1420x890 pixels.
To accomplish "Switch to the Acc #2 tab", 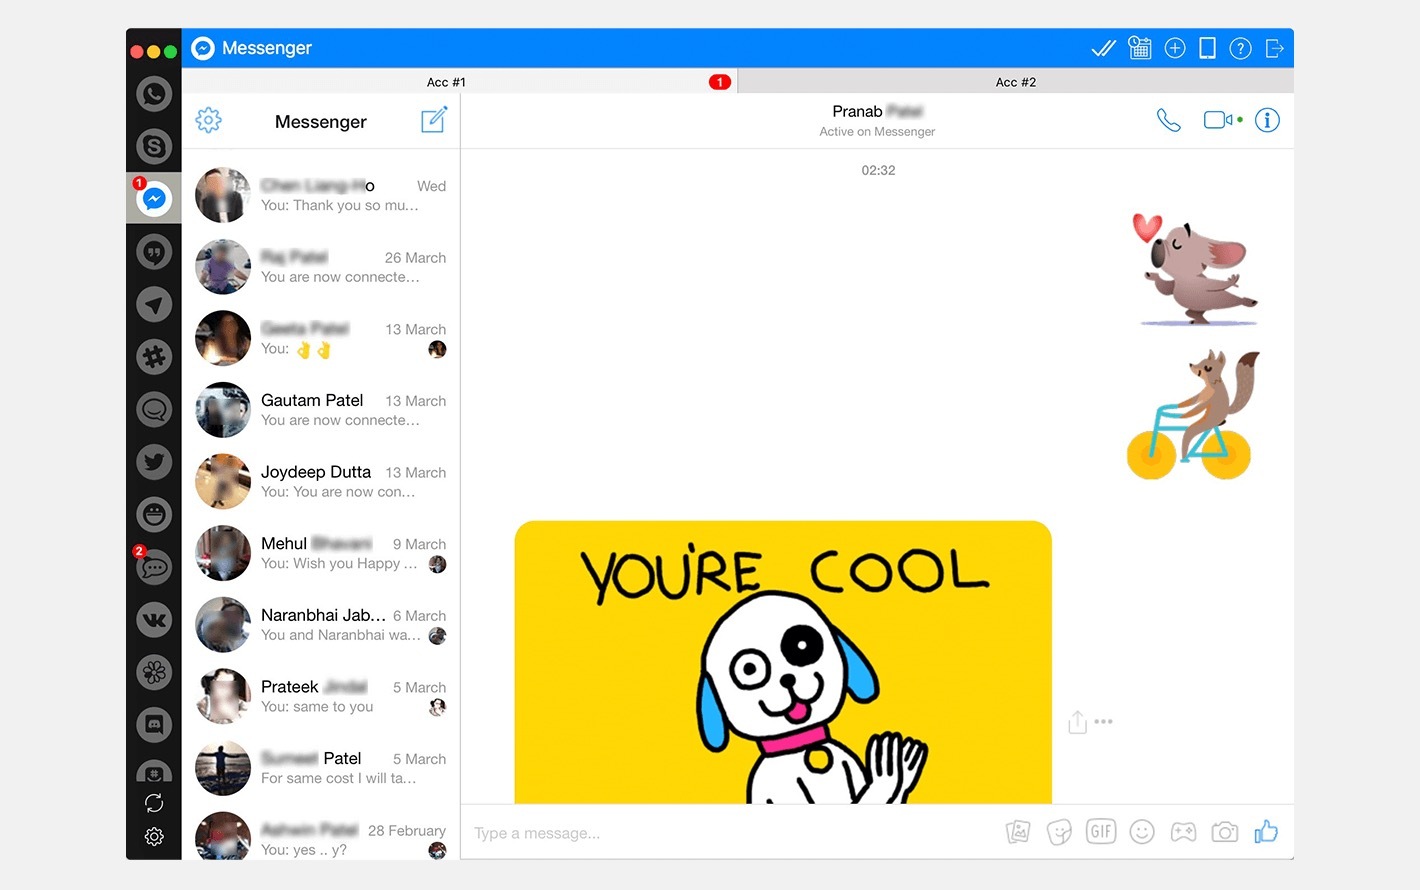I will point(1015,82).
